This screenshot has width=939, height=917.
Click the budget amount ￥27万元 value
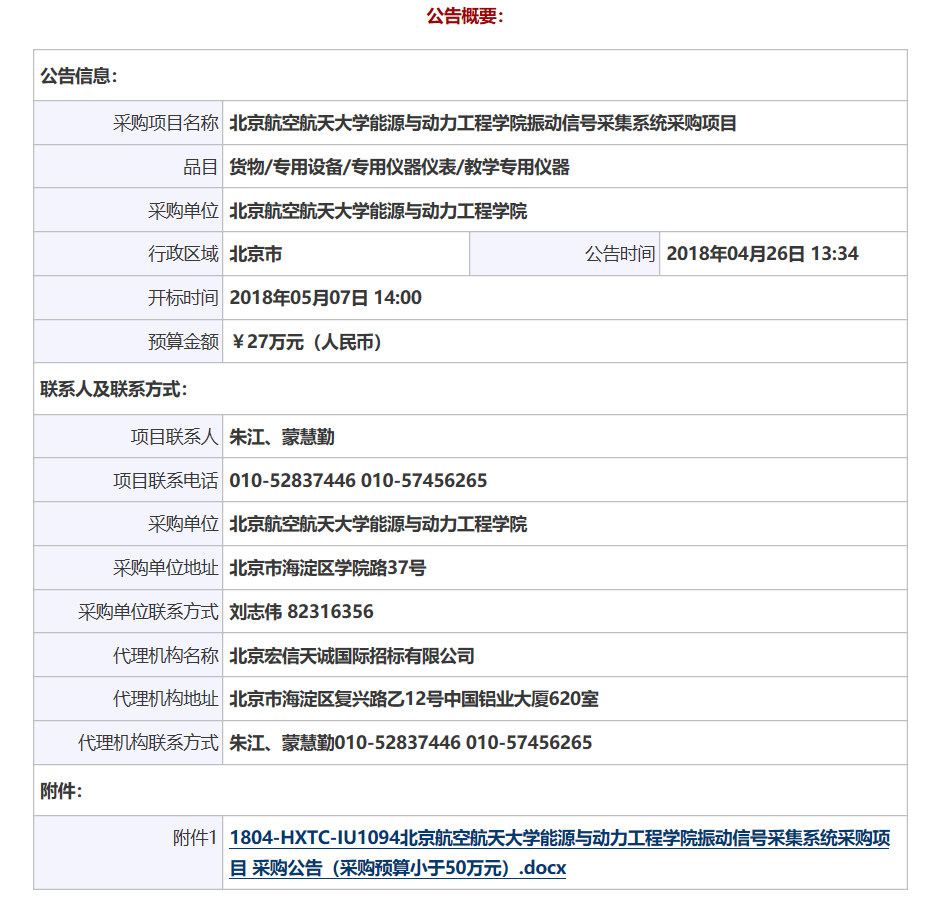tap(307, 342)
